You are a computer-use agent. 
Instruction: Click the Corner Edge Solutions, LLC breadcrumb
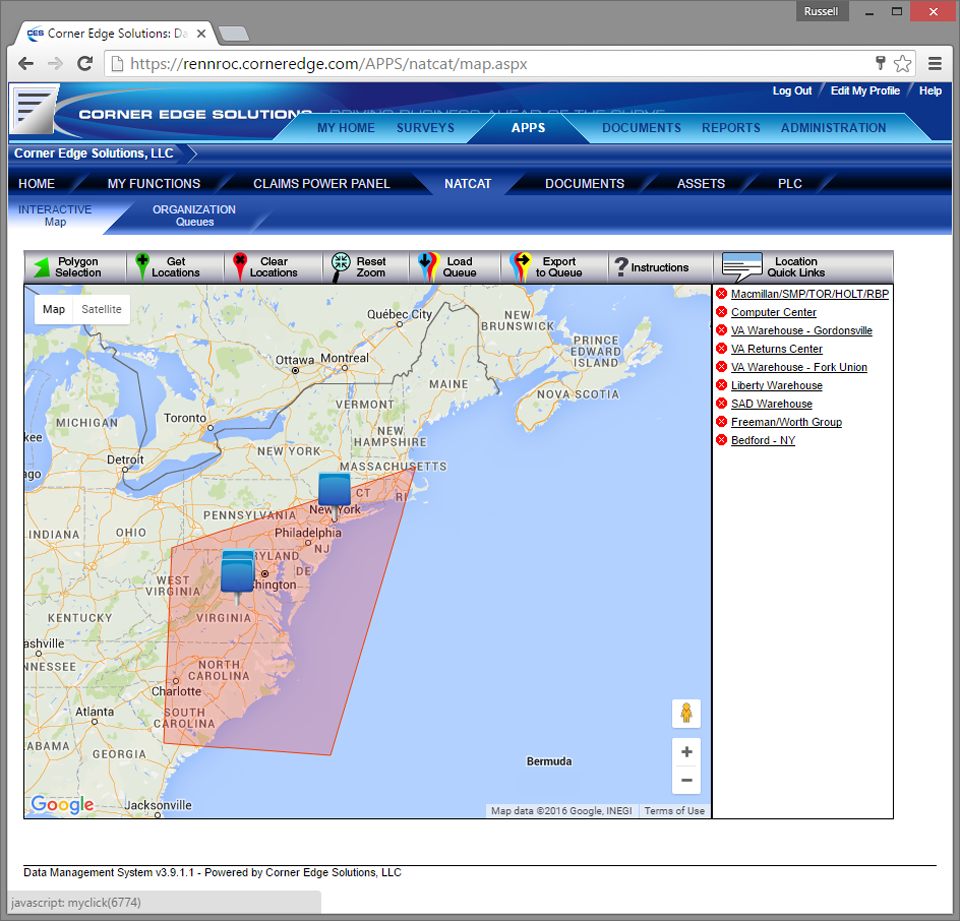pos(94,153)
